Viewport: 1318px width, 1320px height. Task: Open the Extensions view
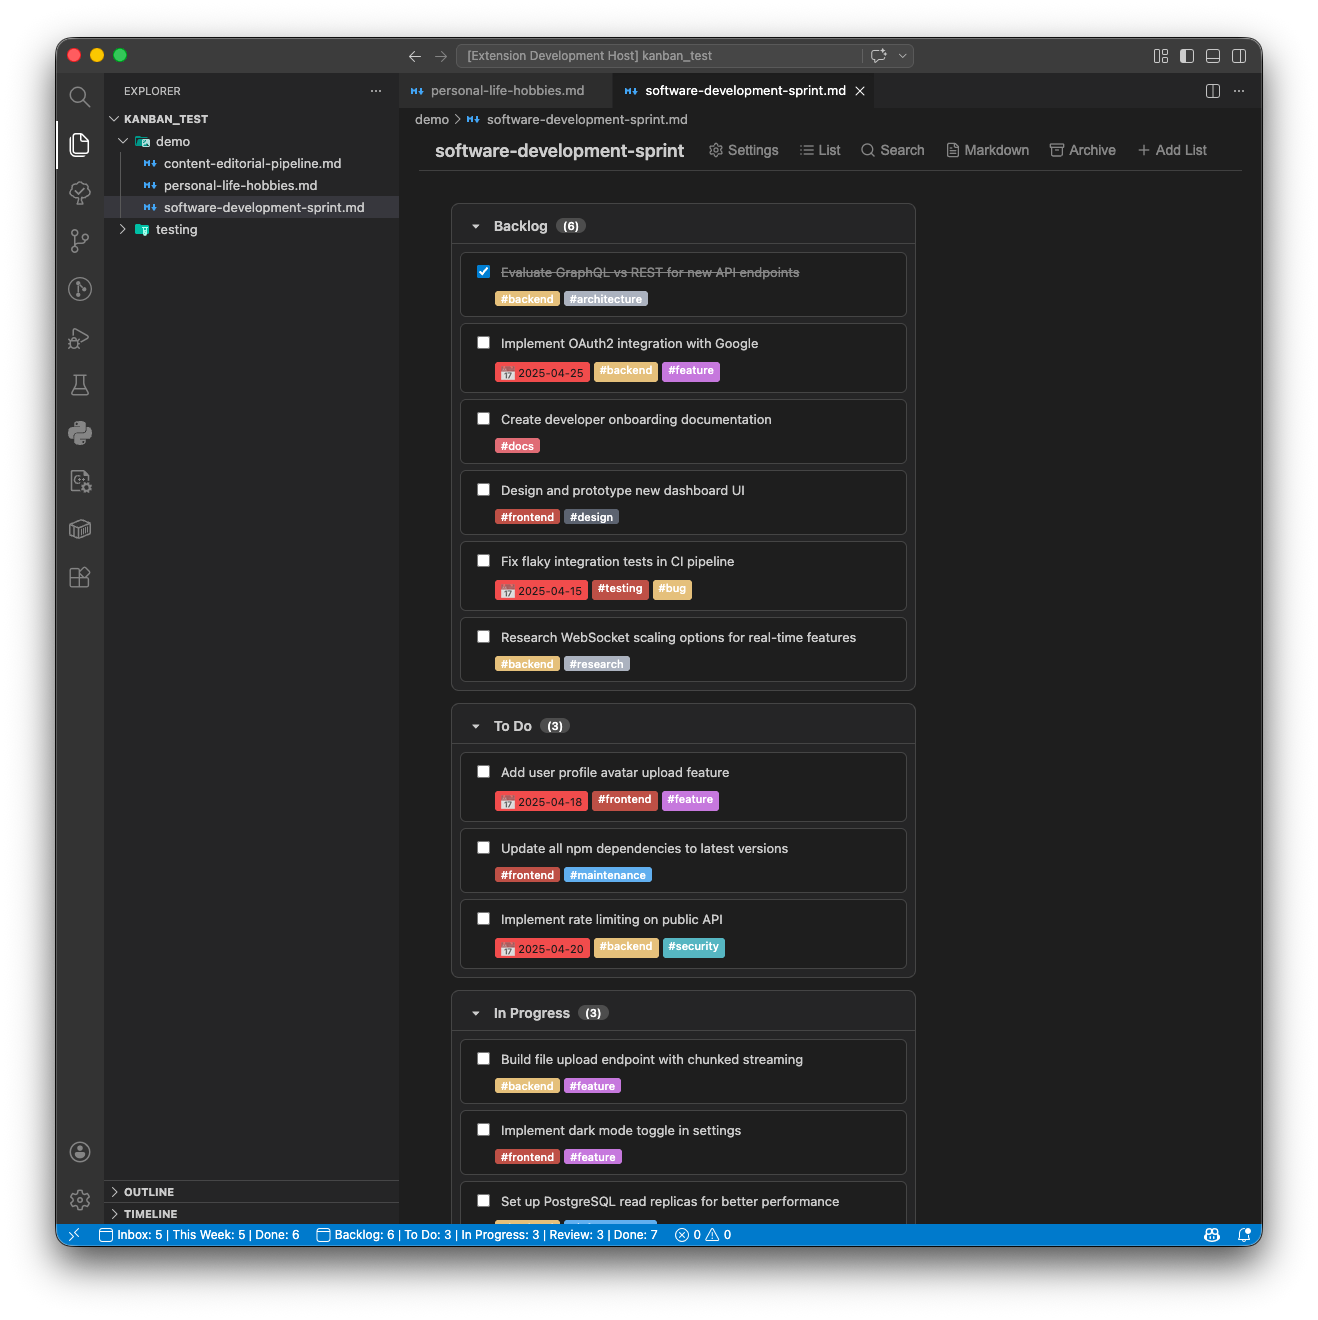(x=79, y=577)
